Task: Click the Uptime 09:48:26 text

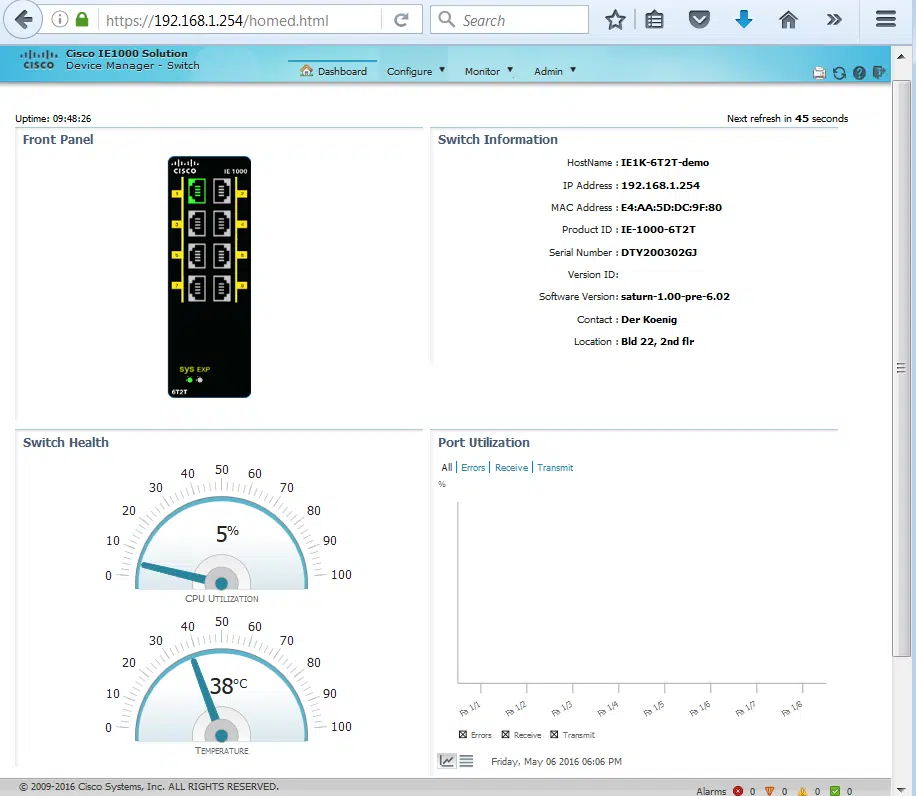Action: (53, 119)
